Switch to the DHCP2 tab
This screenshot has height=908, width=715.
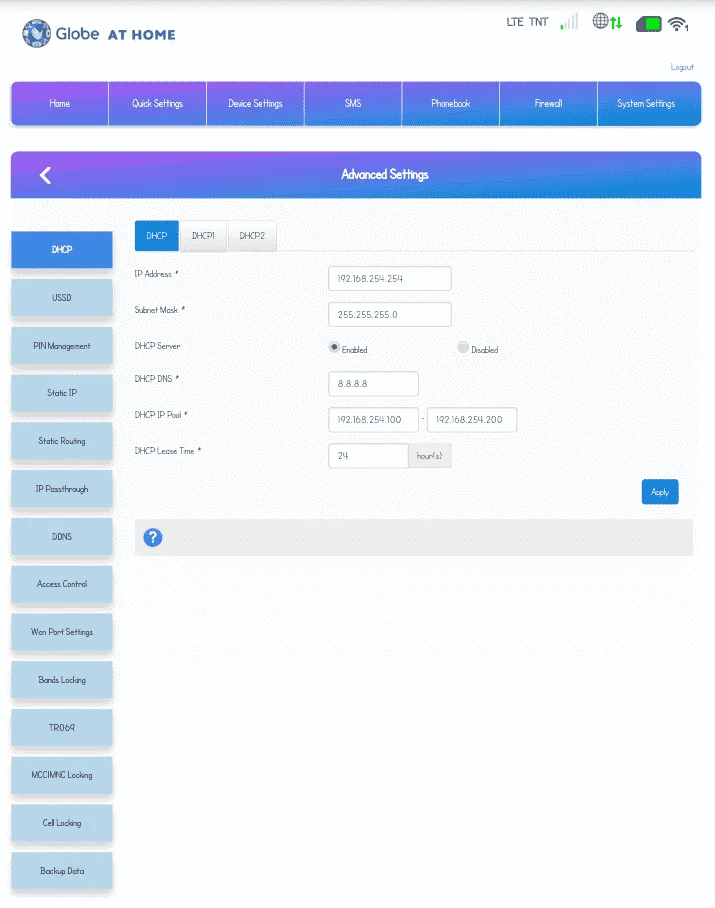252,236
